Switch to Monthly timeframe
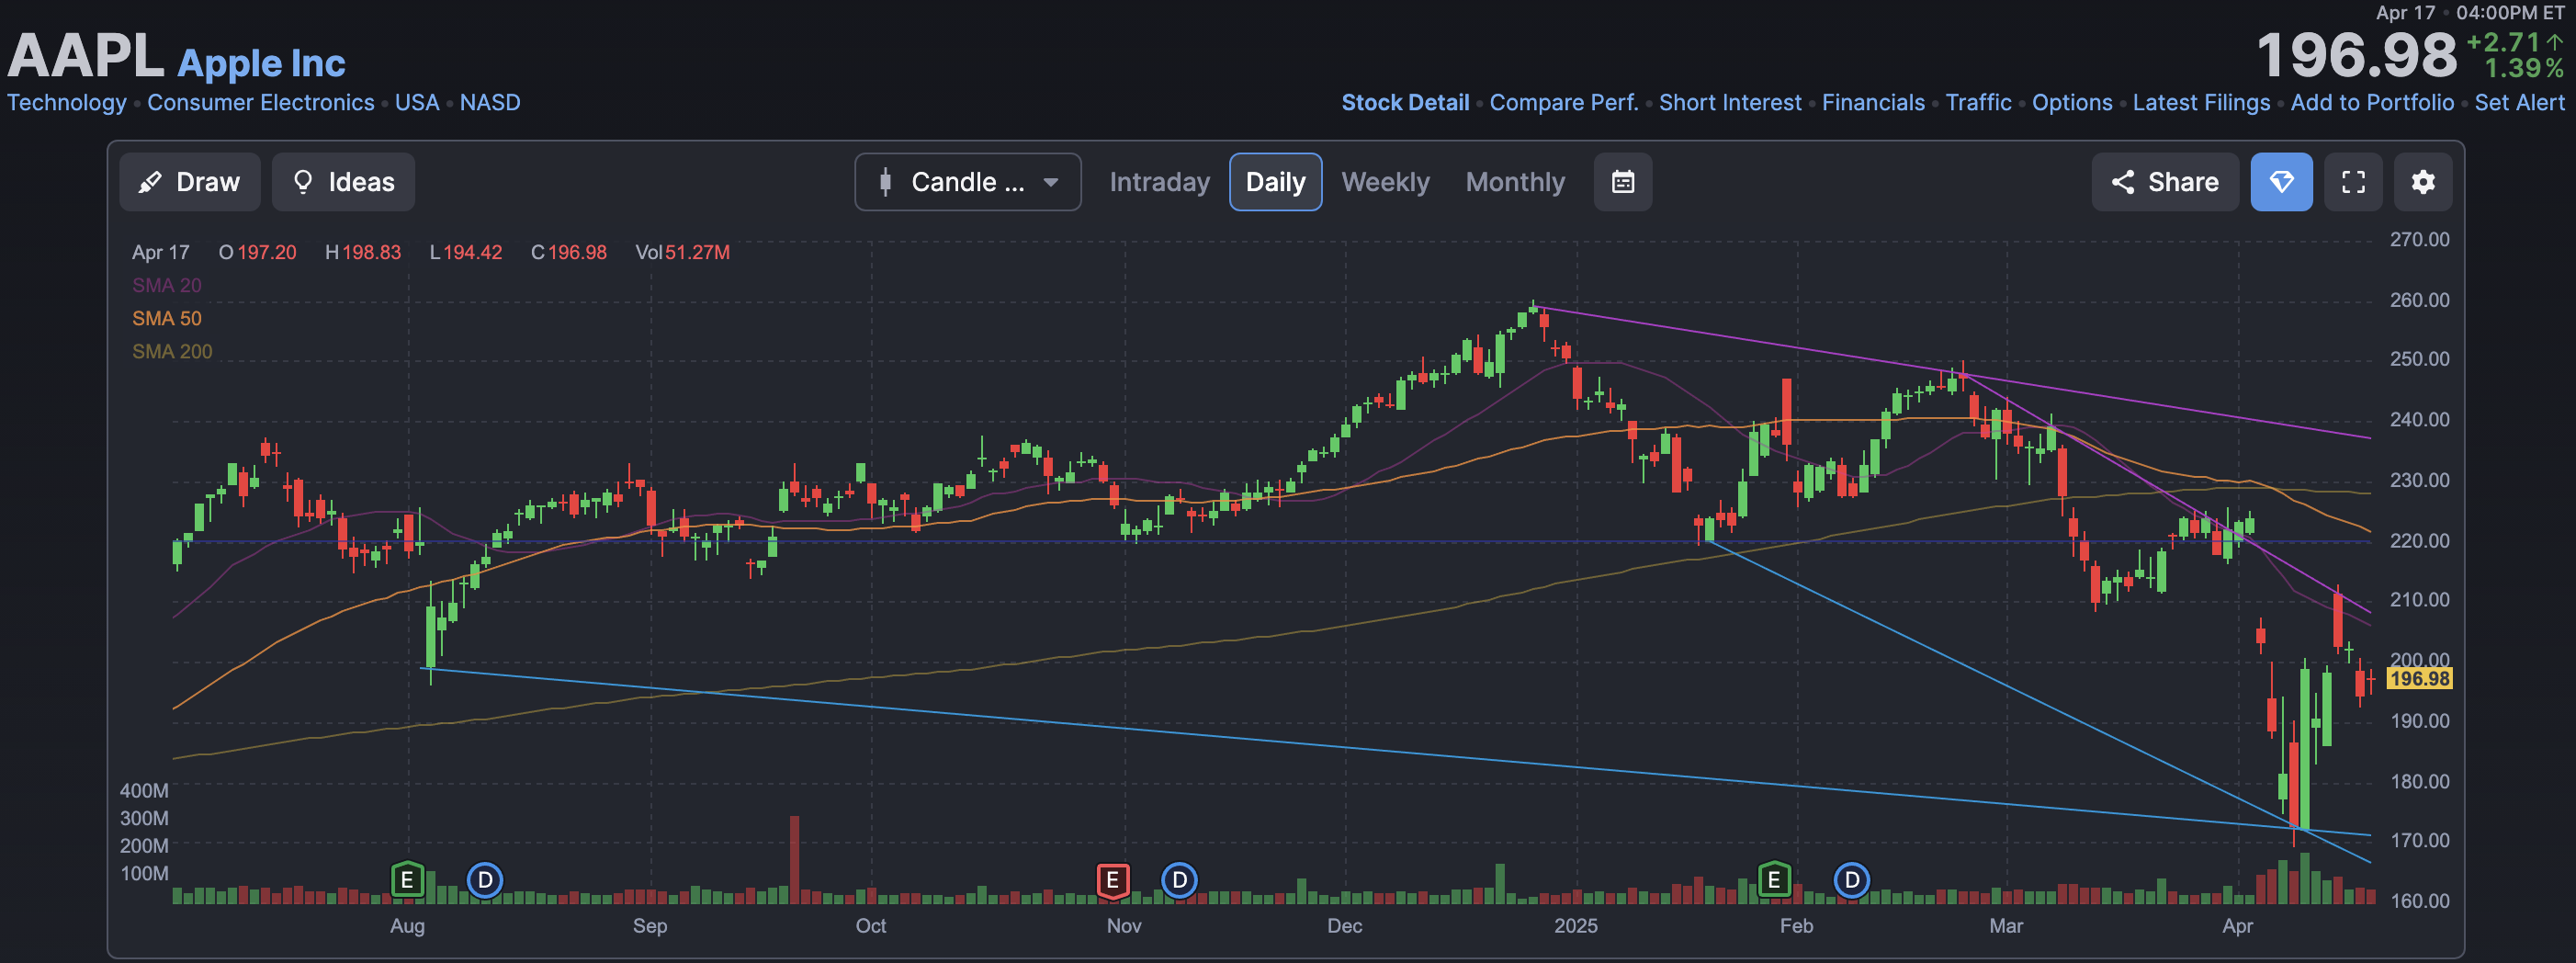The width and height of the screenshot is (2576, 963). coord(1515,182)
